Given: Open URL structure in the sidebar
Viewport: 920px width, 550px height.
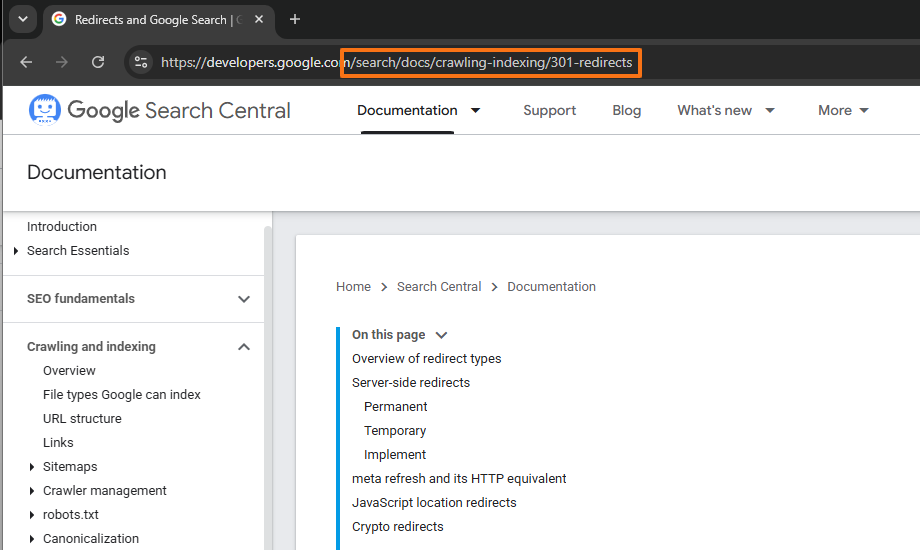Looking at the screenshot, I should pyautogui.click(x=82, y=419).
